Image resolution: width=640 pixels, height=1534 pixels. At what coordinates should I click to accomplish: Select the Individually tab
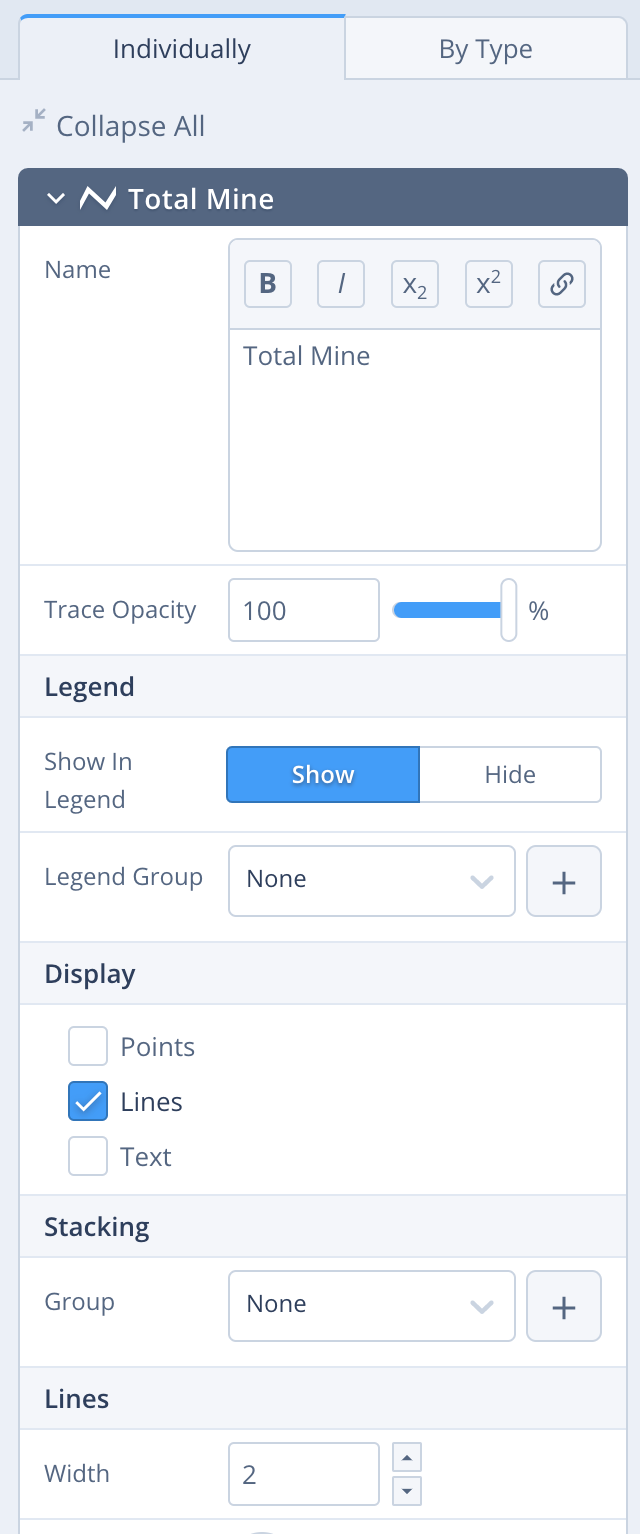pos(182,49)
